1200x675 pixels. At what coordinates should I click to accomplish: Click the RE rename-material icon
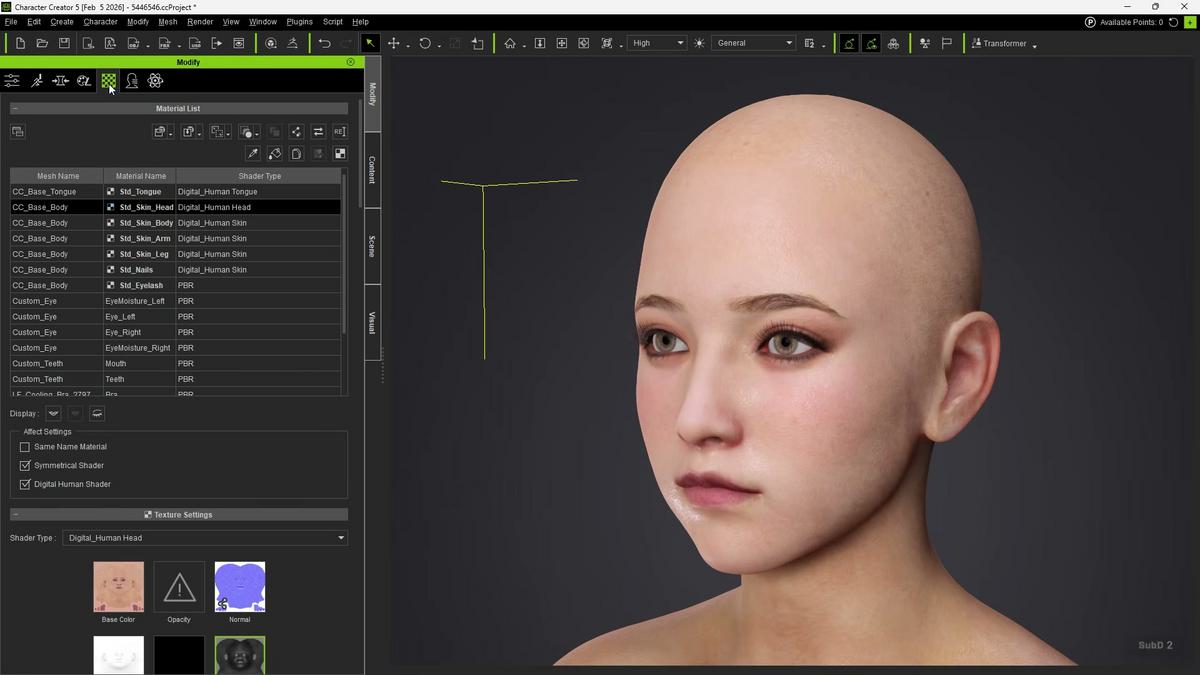click(340, 131)
